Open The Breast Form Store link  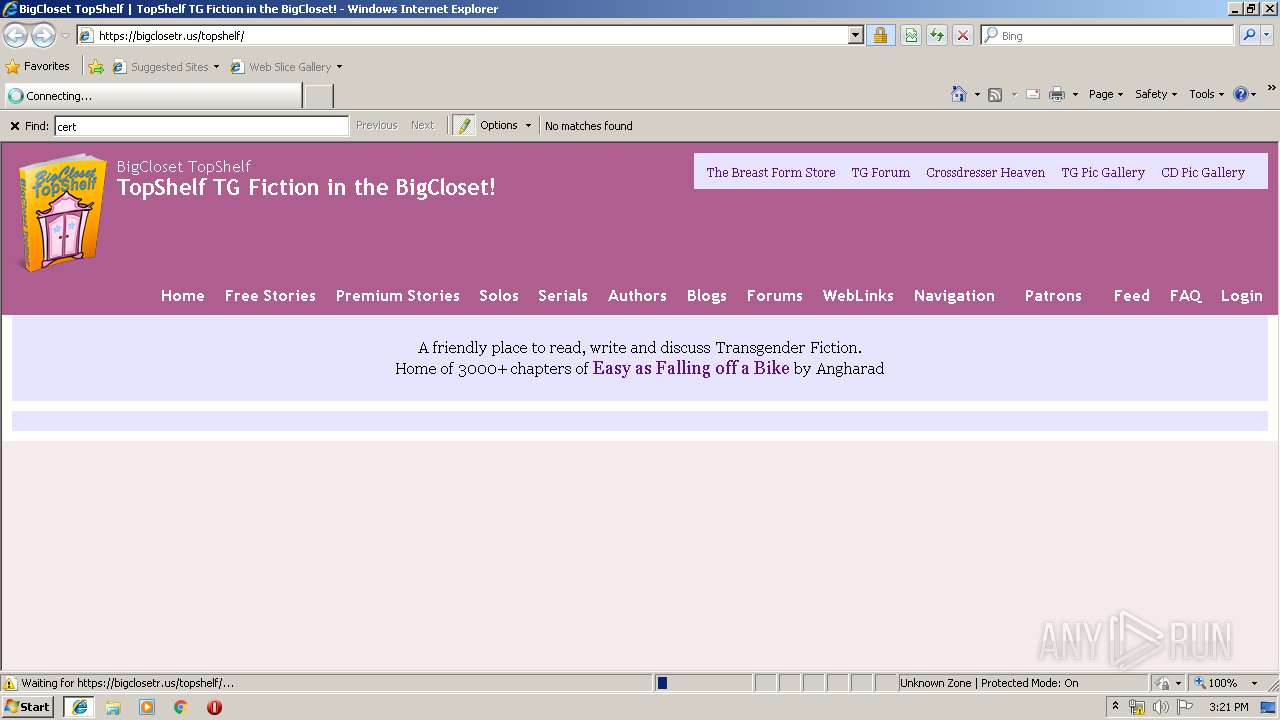(771, 172)
